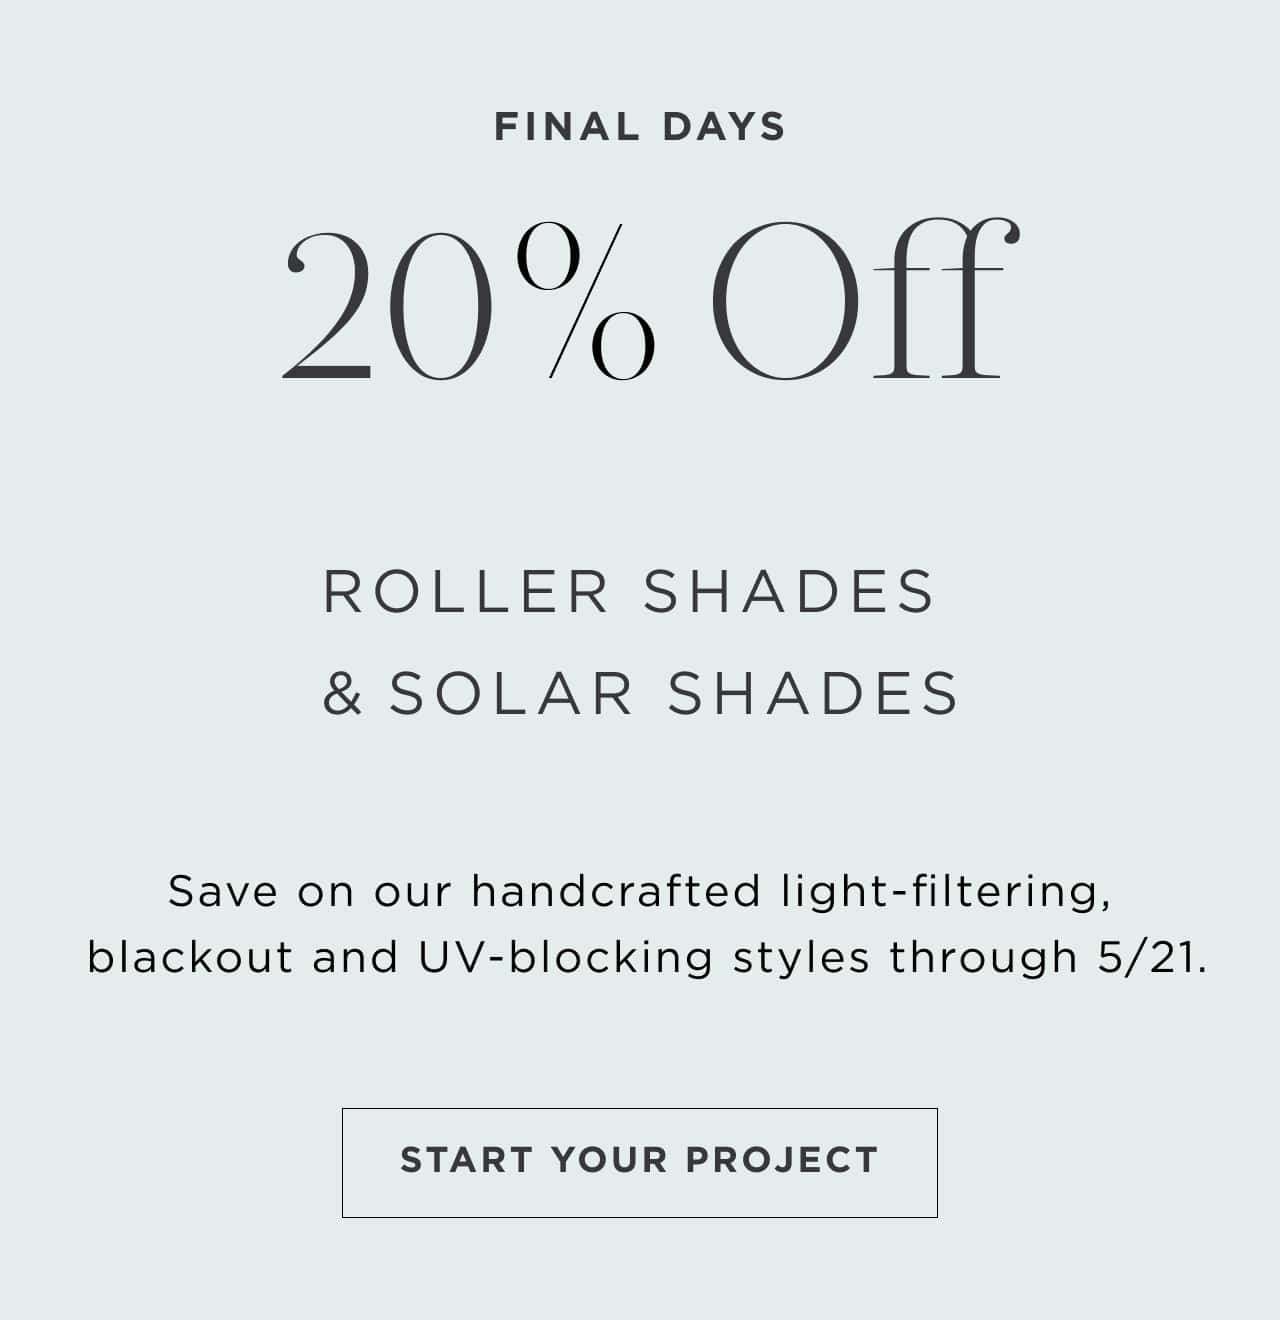1280x1320 pixels.
Task: Click the word 'handcrafted'
Action: point(616,890)
